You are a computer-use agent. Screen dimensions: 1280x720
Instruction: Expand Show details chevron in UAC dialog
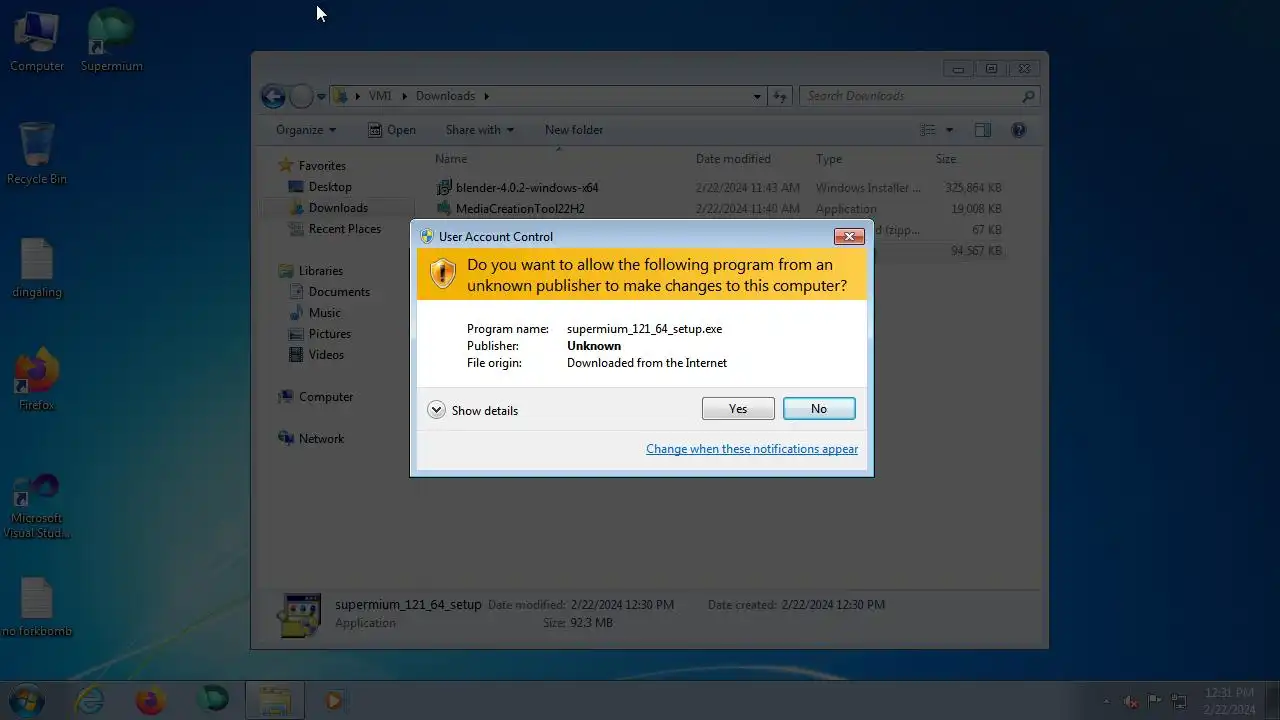(x=436, y=410)
